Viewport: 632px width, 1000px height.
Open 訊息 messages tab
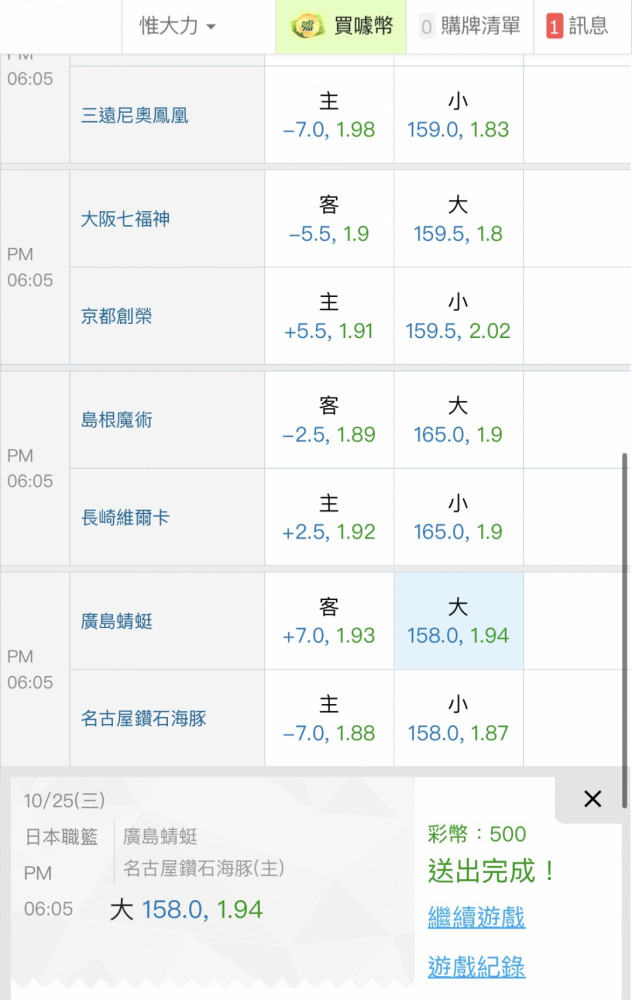pos(582,26)
